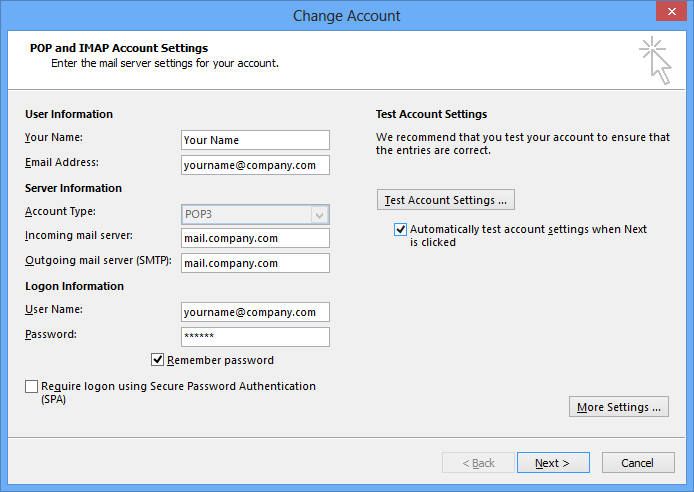Click the POP and IMAP Account Settings heading
The height and width of the screenshot is (492, 694).
pyautogui.click(x=119, y=48)
